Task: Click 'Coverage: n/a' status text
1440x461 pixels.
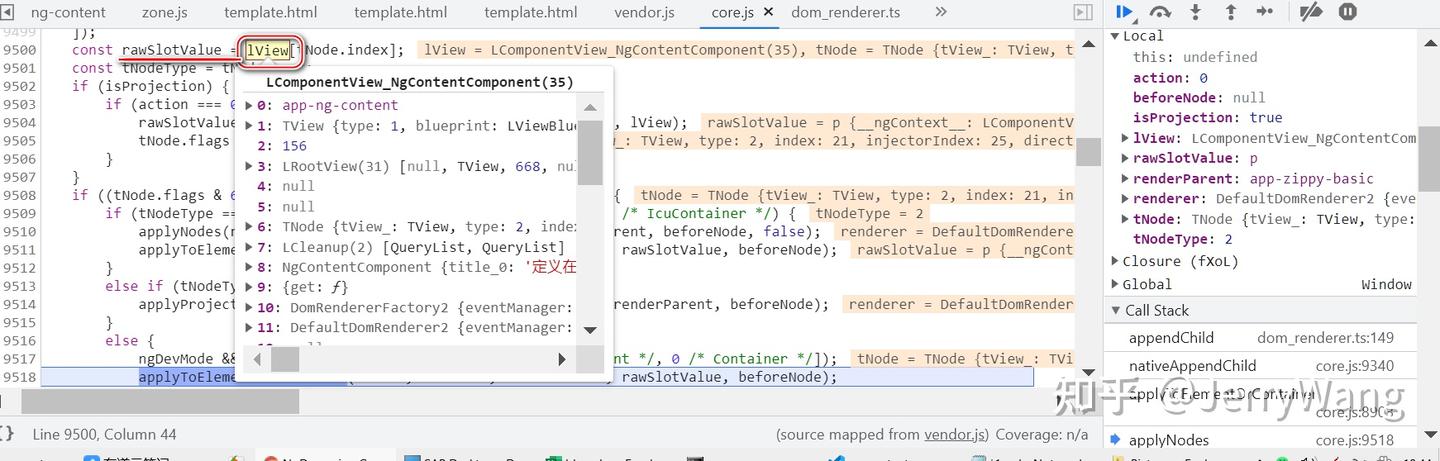Action: pyautogui.click(x=1042, y=435)
